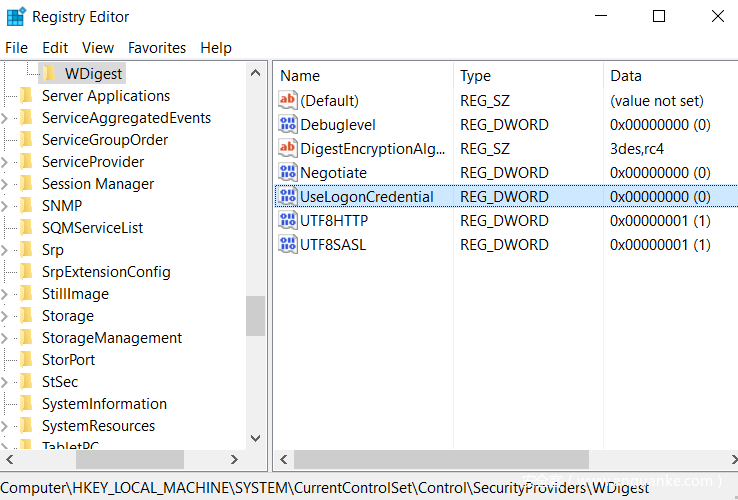
Task: Open the Edit menu
Action: click(55, 48)
